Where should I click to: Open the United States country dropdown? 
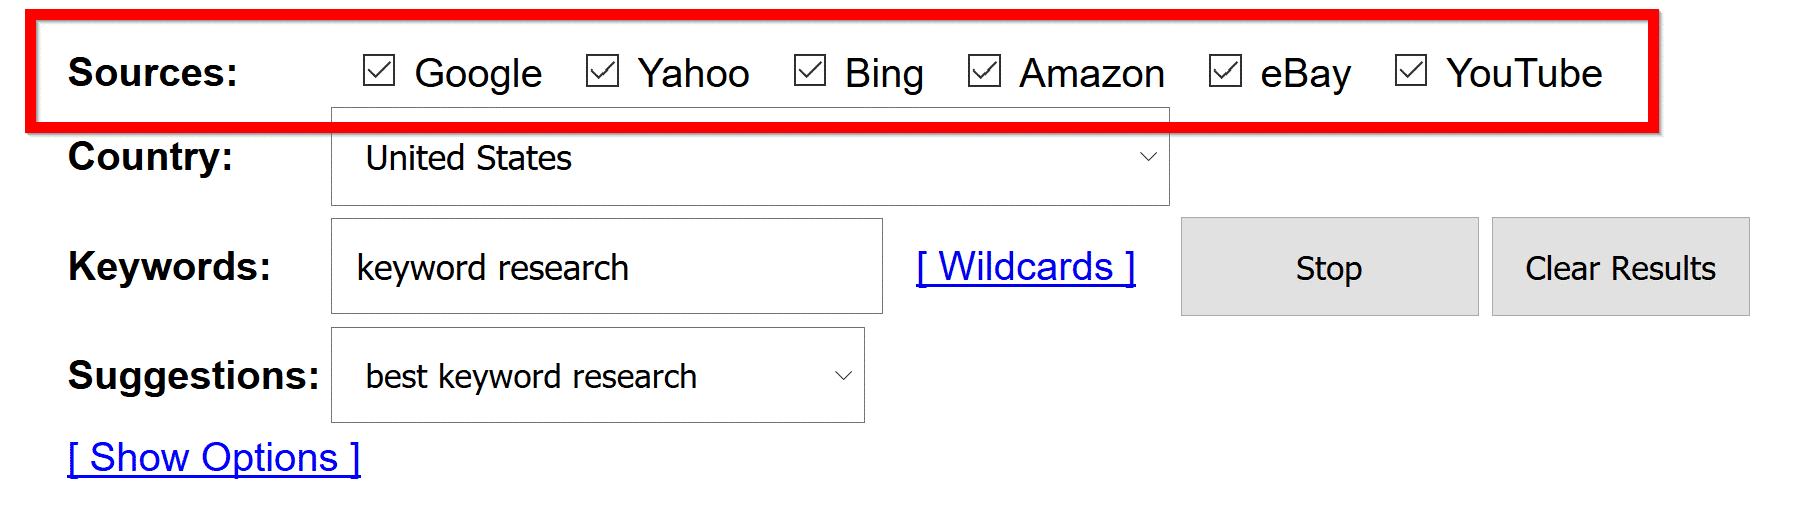748,158
